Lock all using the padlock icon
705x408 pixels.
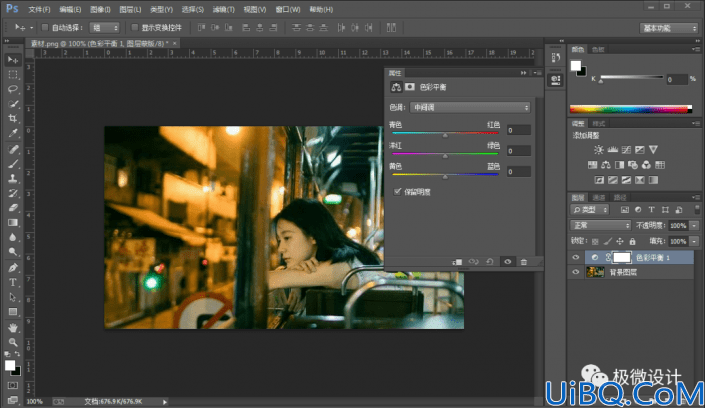point(632,241)
